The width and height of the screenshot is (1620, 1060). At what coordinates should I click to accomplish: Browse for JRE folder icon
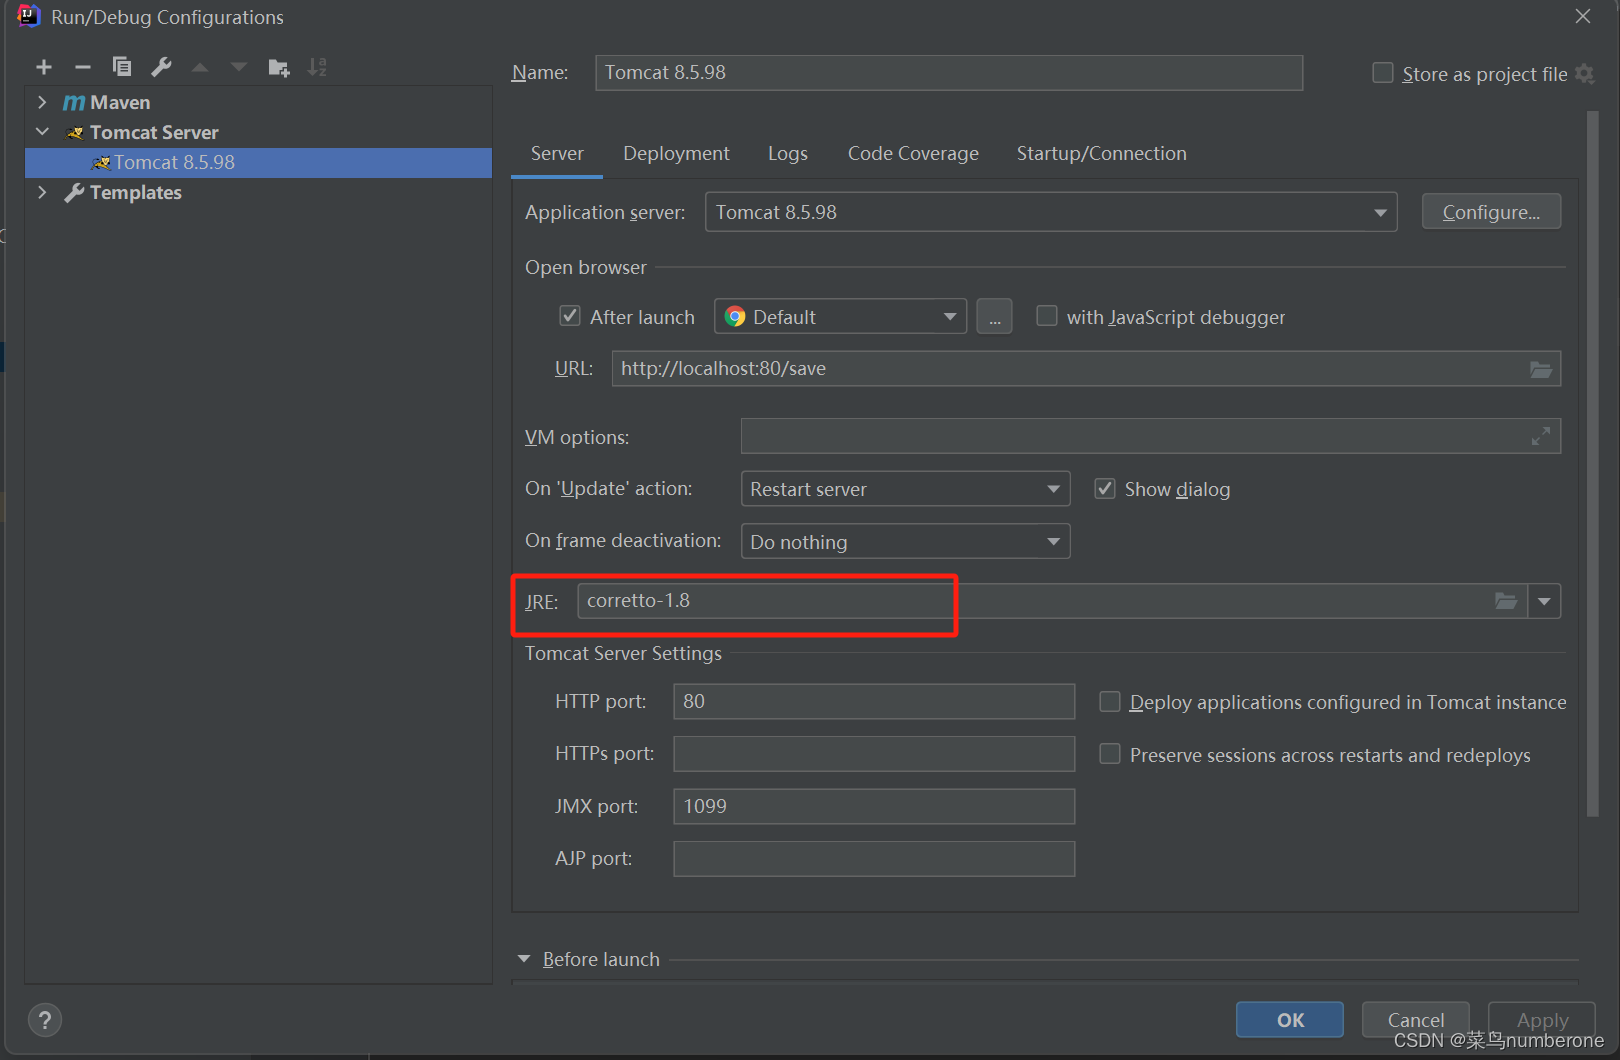click(x=1506, y=601)
